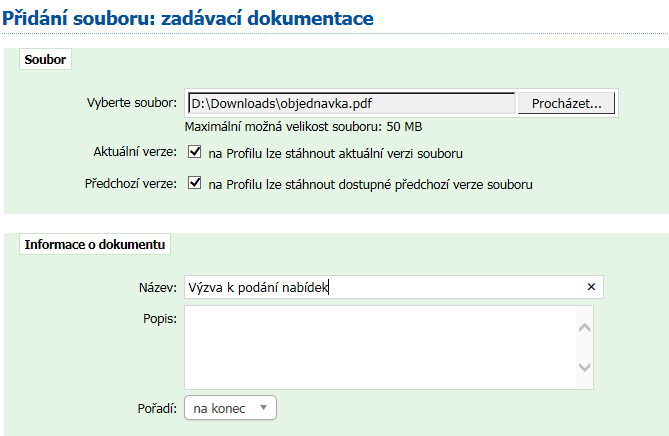Click the 'Popis:' label
The width and height of the screenshot is (669, 436).
click(160, 319)
